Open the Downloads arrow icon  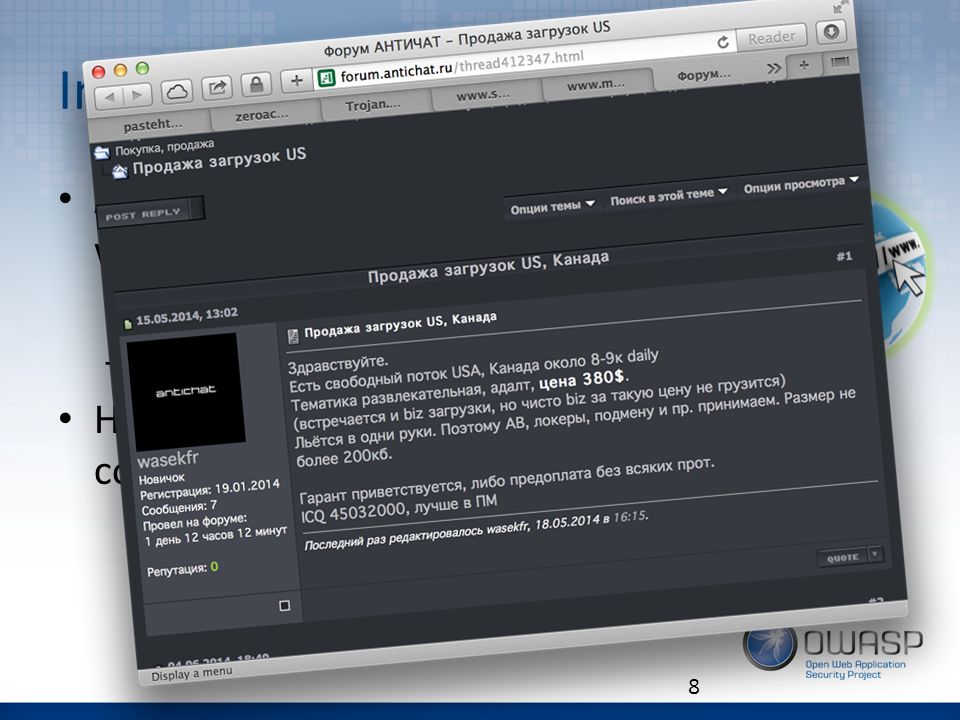pyautogui.click(x=831, y=32)
